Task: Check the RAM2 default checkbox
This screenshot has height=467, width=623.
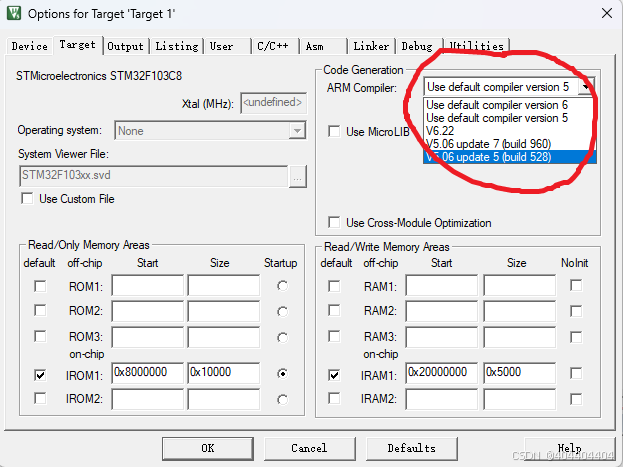Action: point(334,310)
